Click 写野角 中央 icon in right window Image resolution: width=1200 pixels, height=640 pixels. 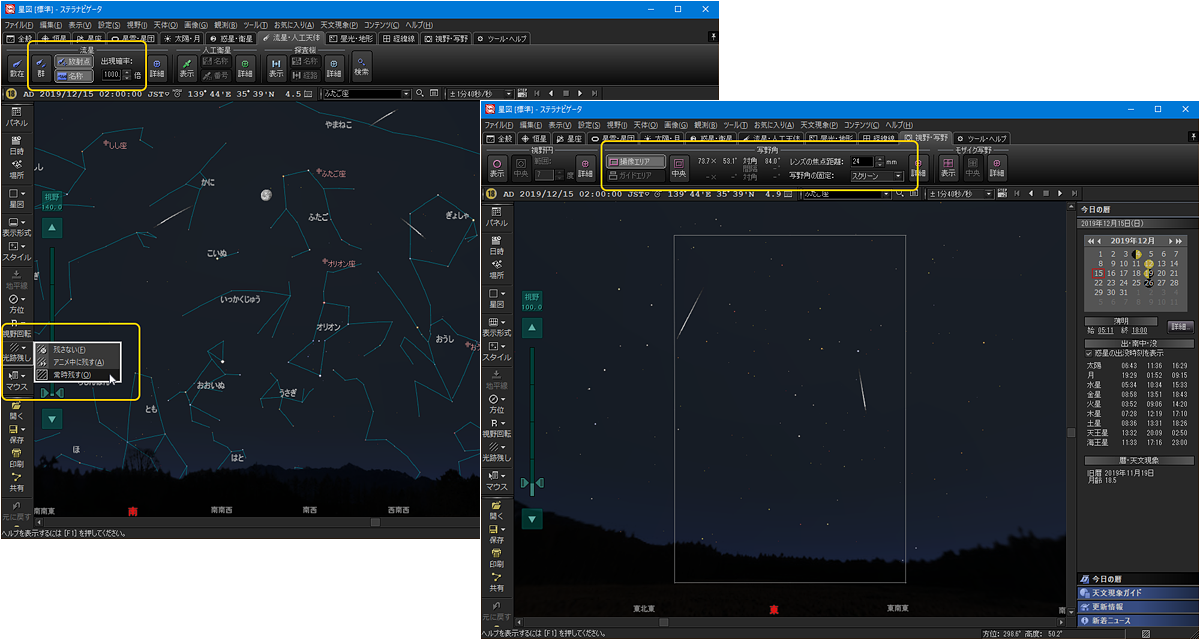679,167
